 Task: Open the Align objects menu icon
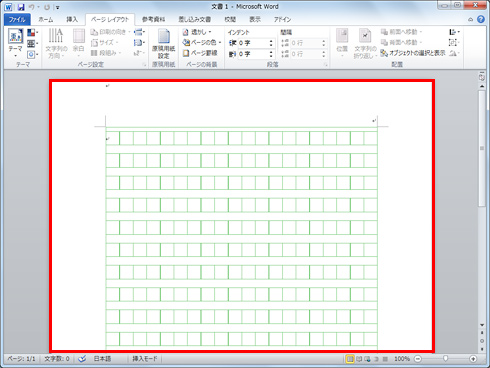[454, 32]
